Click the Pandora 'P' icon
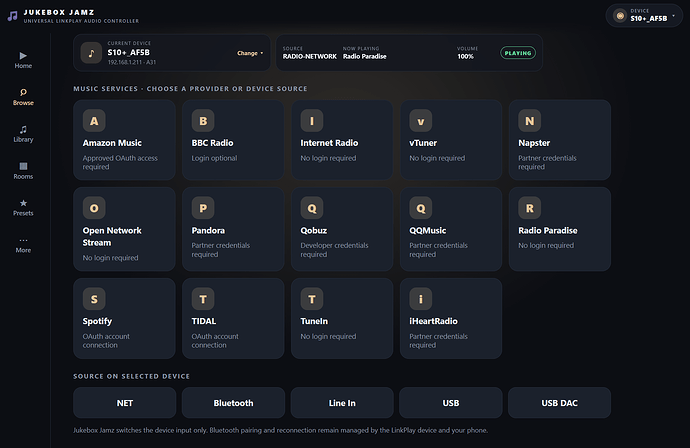 (203, 208)
